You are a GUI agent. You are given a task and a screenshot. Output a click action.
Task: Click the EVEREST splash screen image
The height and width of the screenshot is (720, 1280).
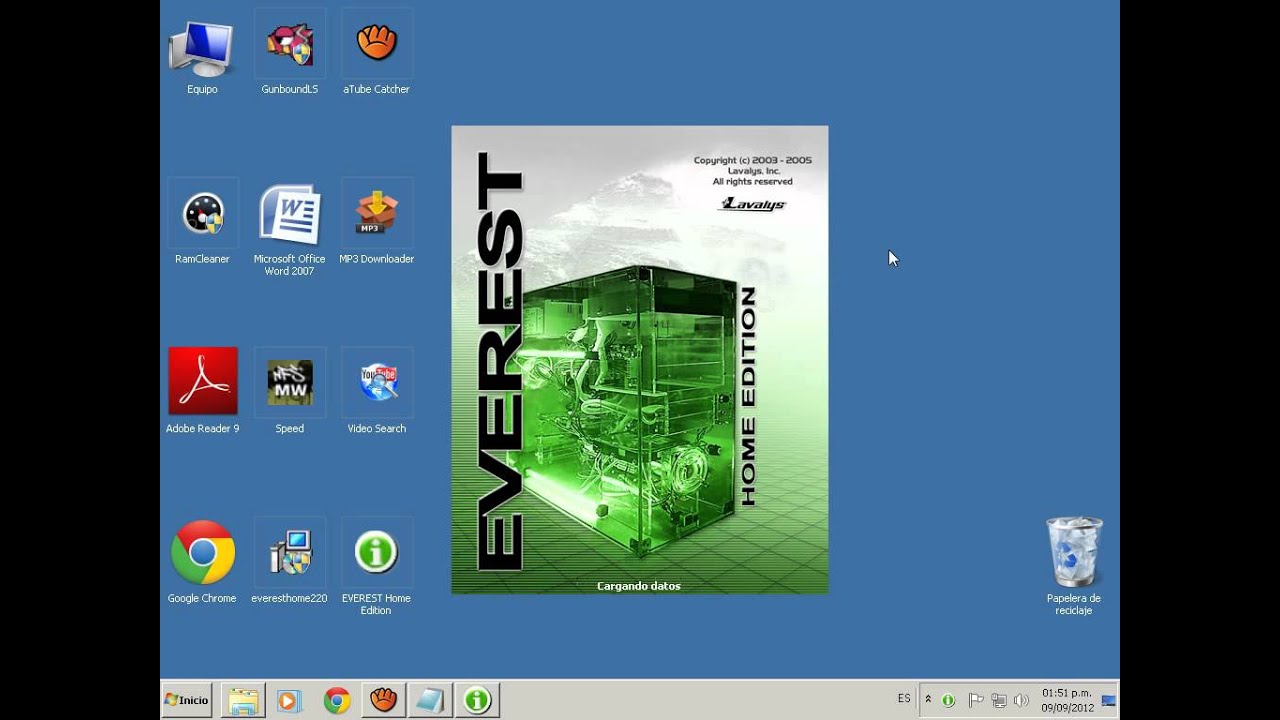[x=640, y=360]
